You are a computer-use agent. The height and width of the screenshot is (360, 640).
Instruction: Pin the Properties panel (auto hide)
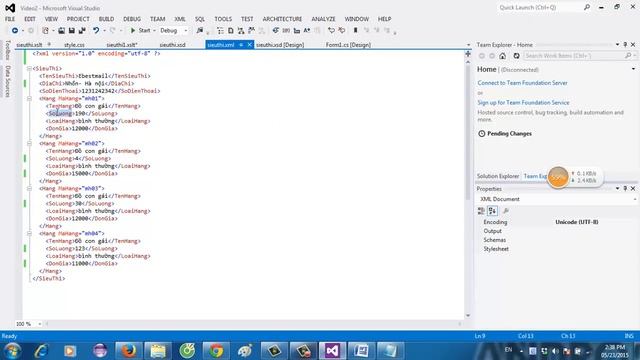tap(625, 189)
